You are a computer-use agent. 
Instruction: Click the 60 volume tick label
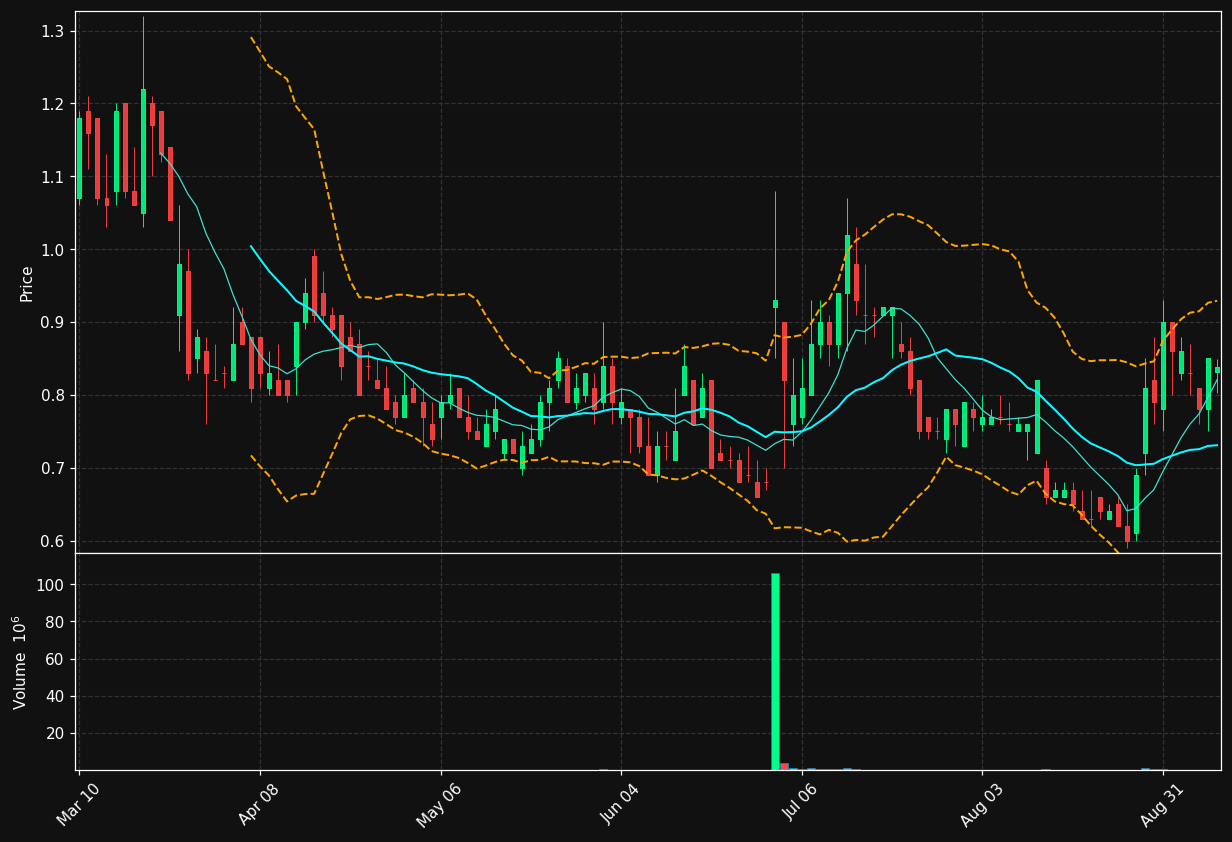(x=55, y=659)
